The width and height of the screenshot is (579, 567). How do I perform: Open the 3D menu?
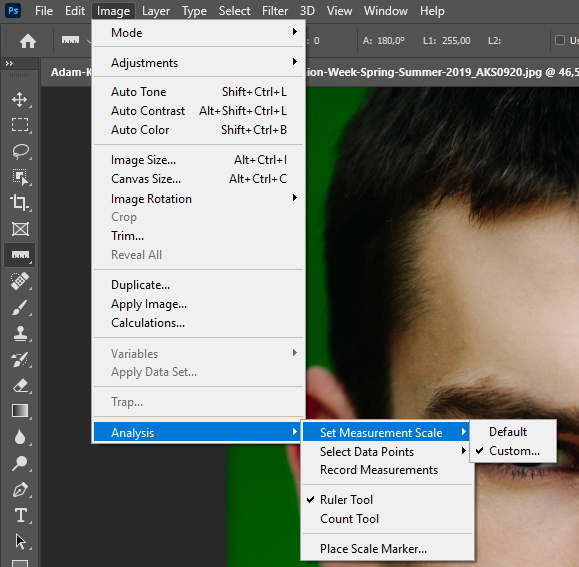pyautogui.click(x=307, y=11)
